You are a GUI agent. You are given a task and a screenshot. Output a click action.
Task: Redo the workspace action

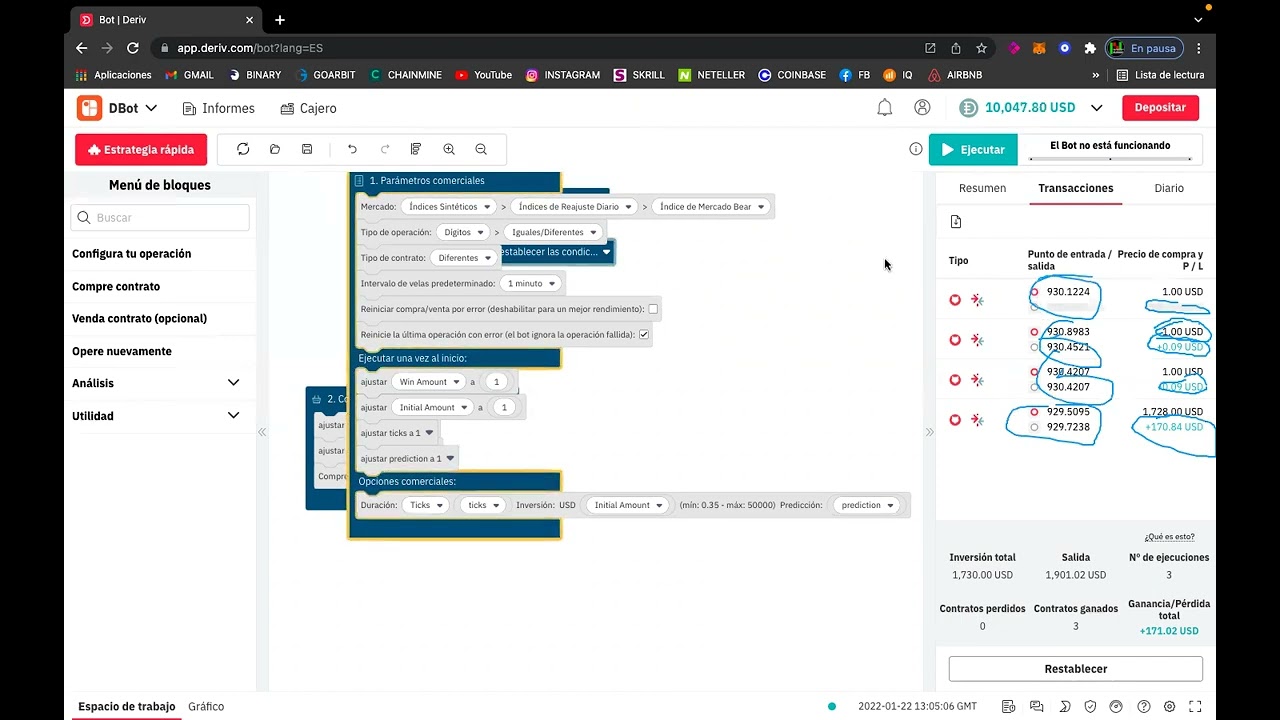(385, 149)
